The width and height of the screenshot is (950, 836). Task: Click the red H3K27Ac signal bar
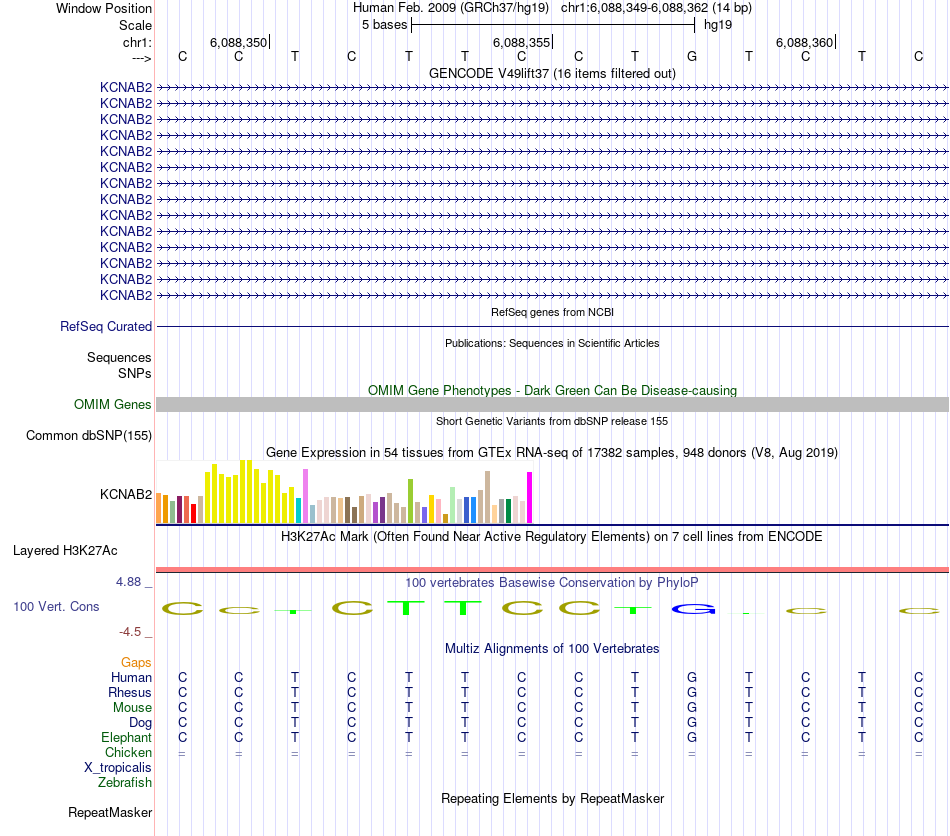(553, 569)
